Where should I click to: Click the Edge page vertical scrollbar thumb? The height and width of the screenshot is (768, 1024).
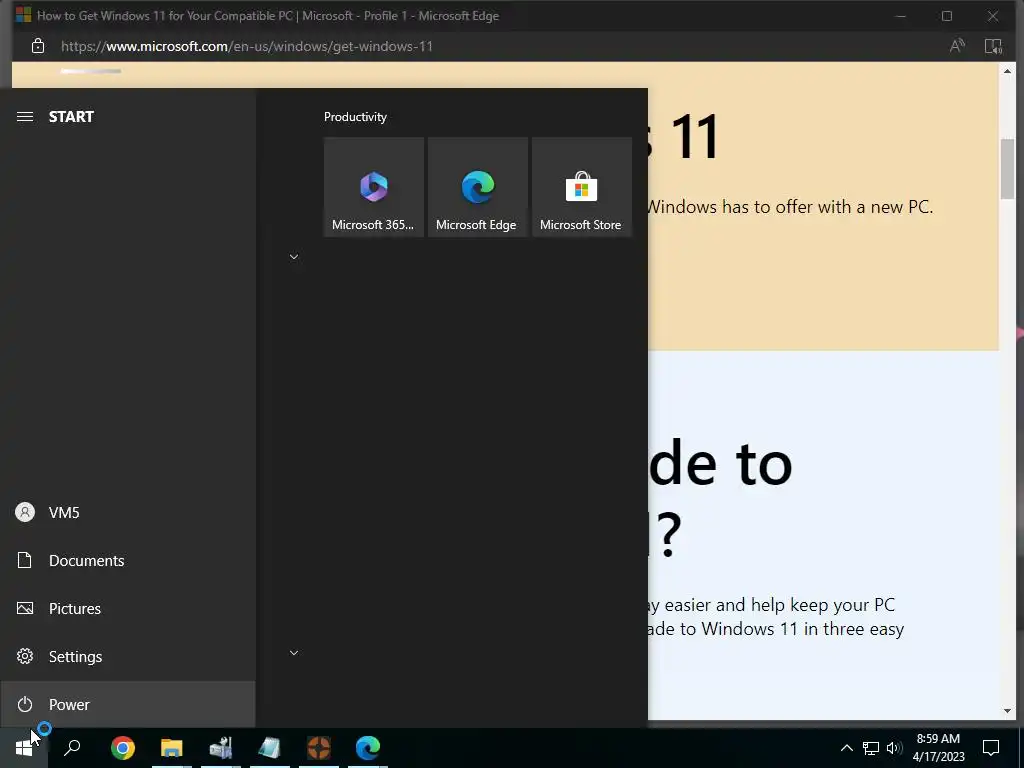[x=1007, y=168]
